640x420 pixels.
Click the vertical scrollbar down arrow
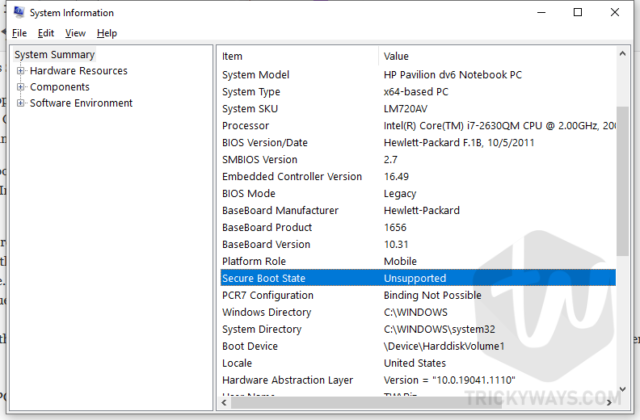point(622,389)
